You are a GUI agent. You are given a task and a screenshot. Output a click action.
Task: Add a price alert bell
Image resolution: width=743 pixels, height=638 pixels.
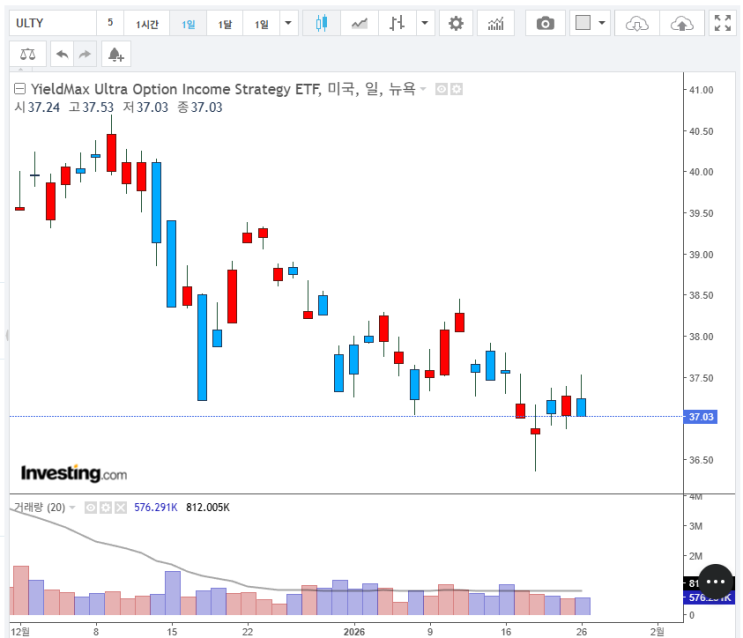point(116,54)
